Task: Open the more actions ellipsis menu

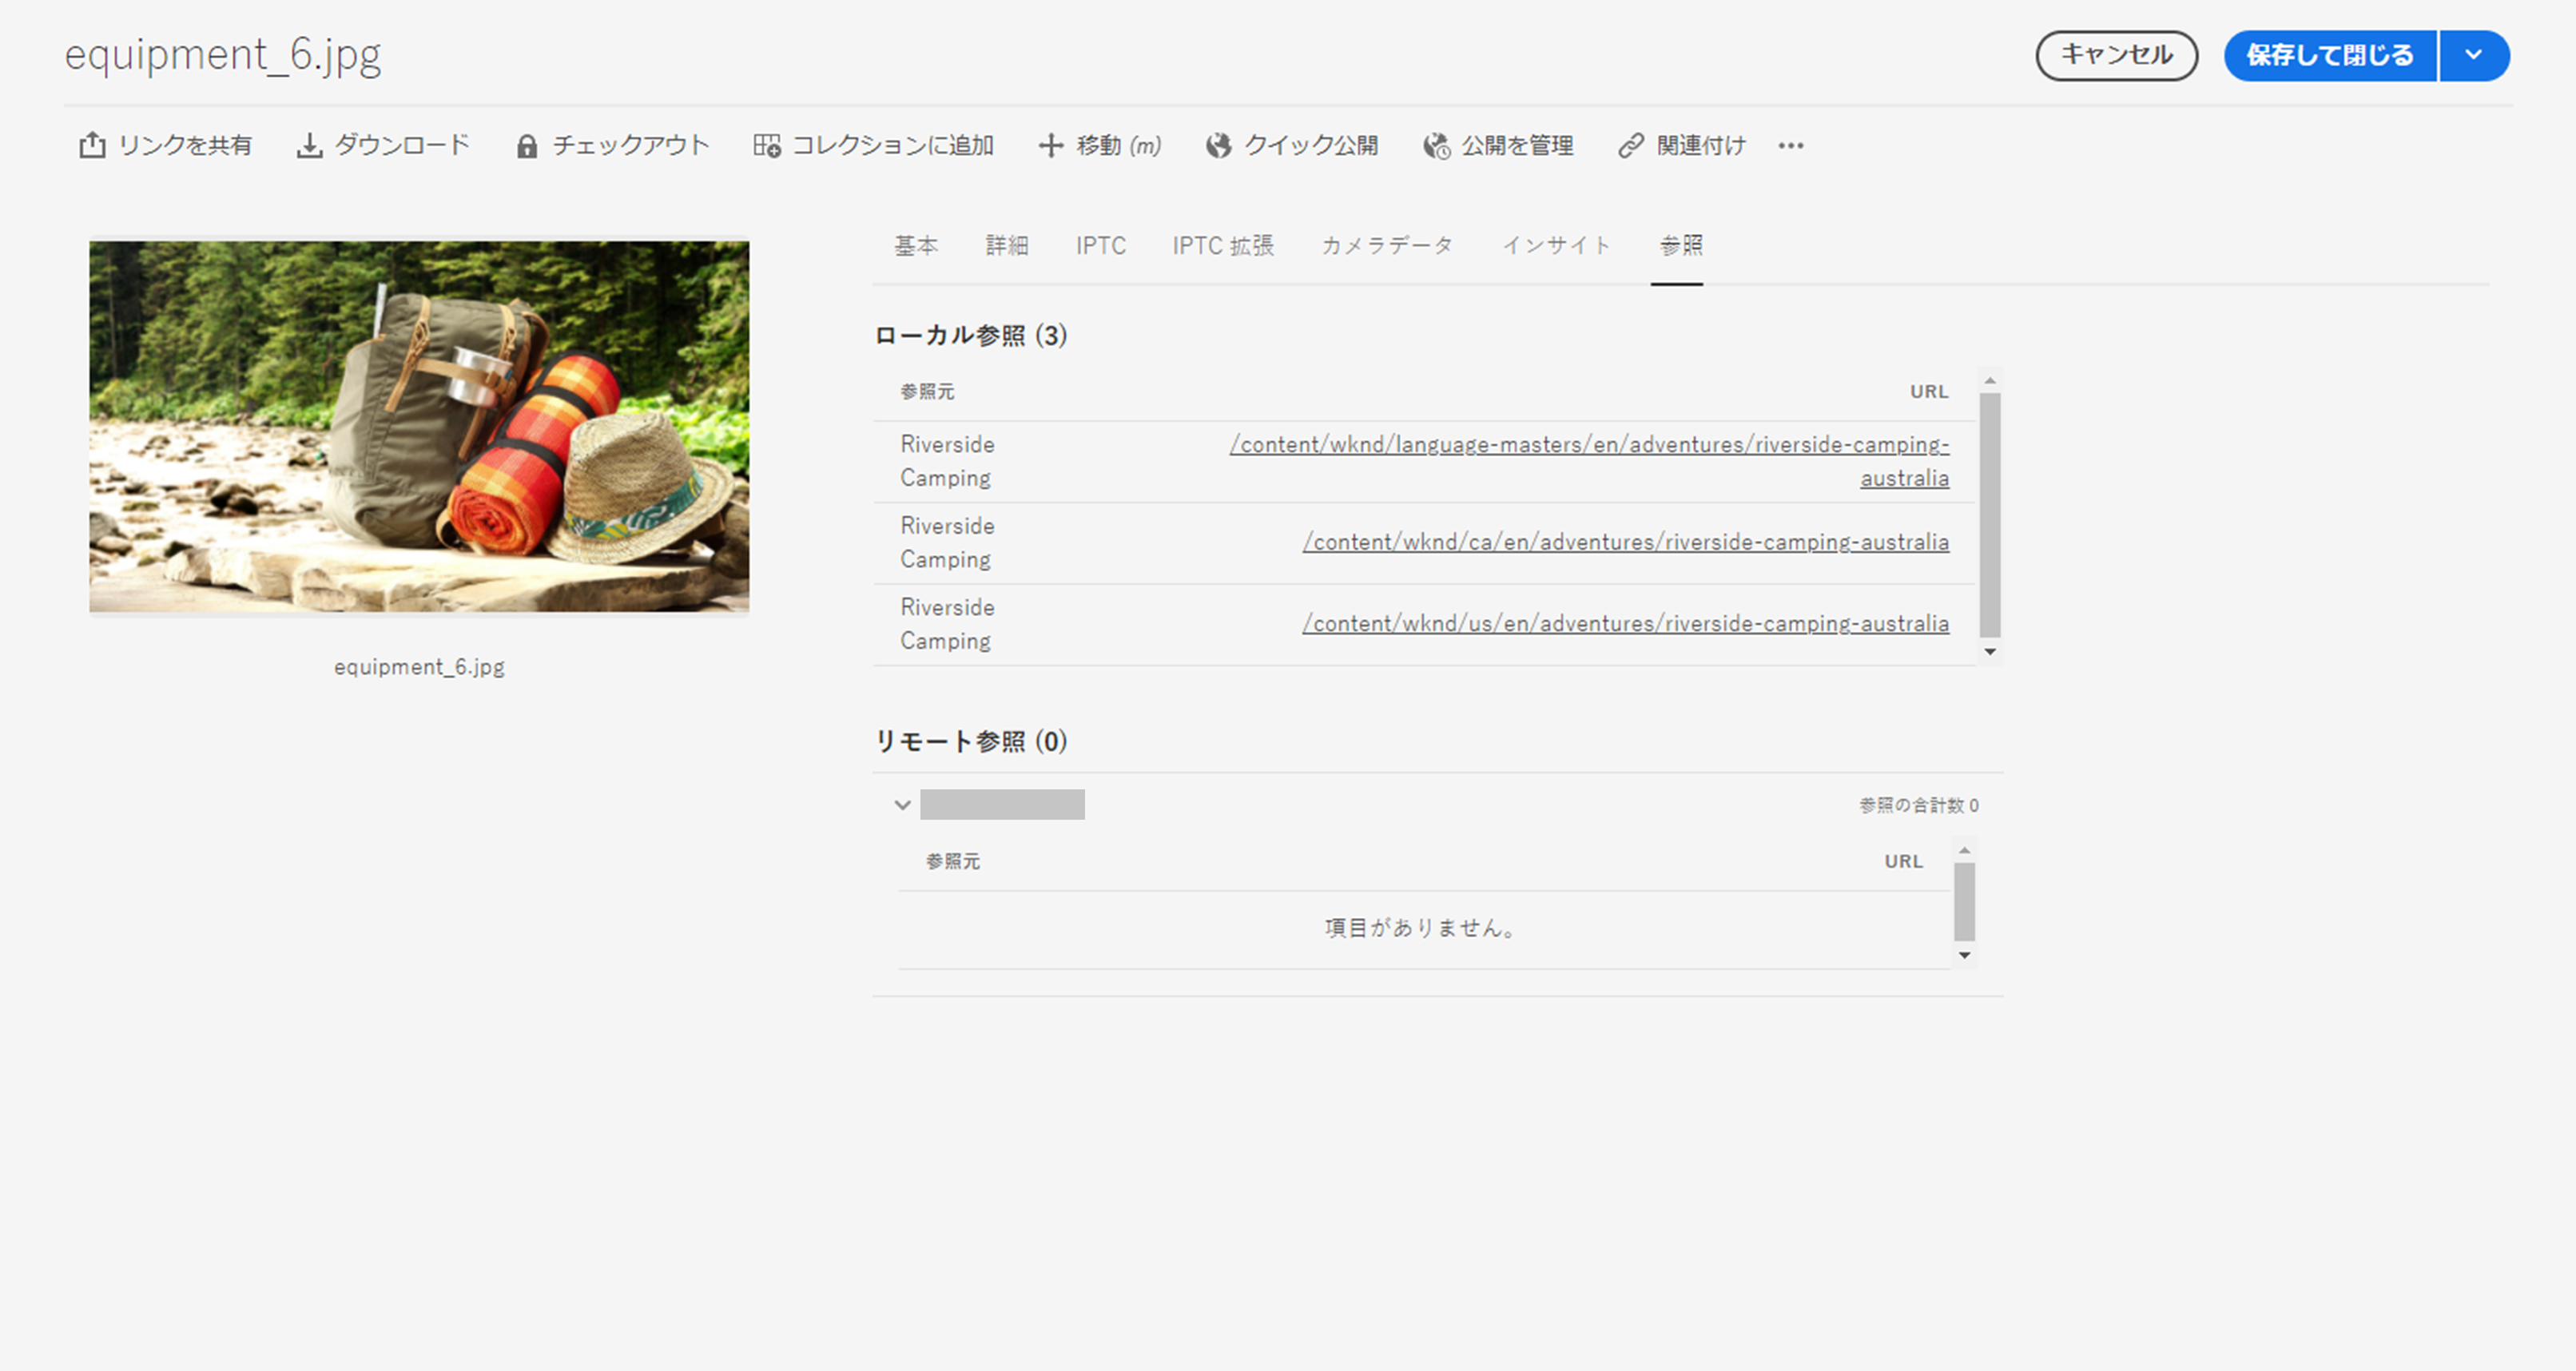Action: click(x=1790, y=146)
